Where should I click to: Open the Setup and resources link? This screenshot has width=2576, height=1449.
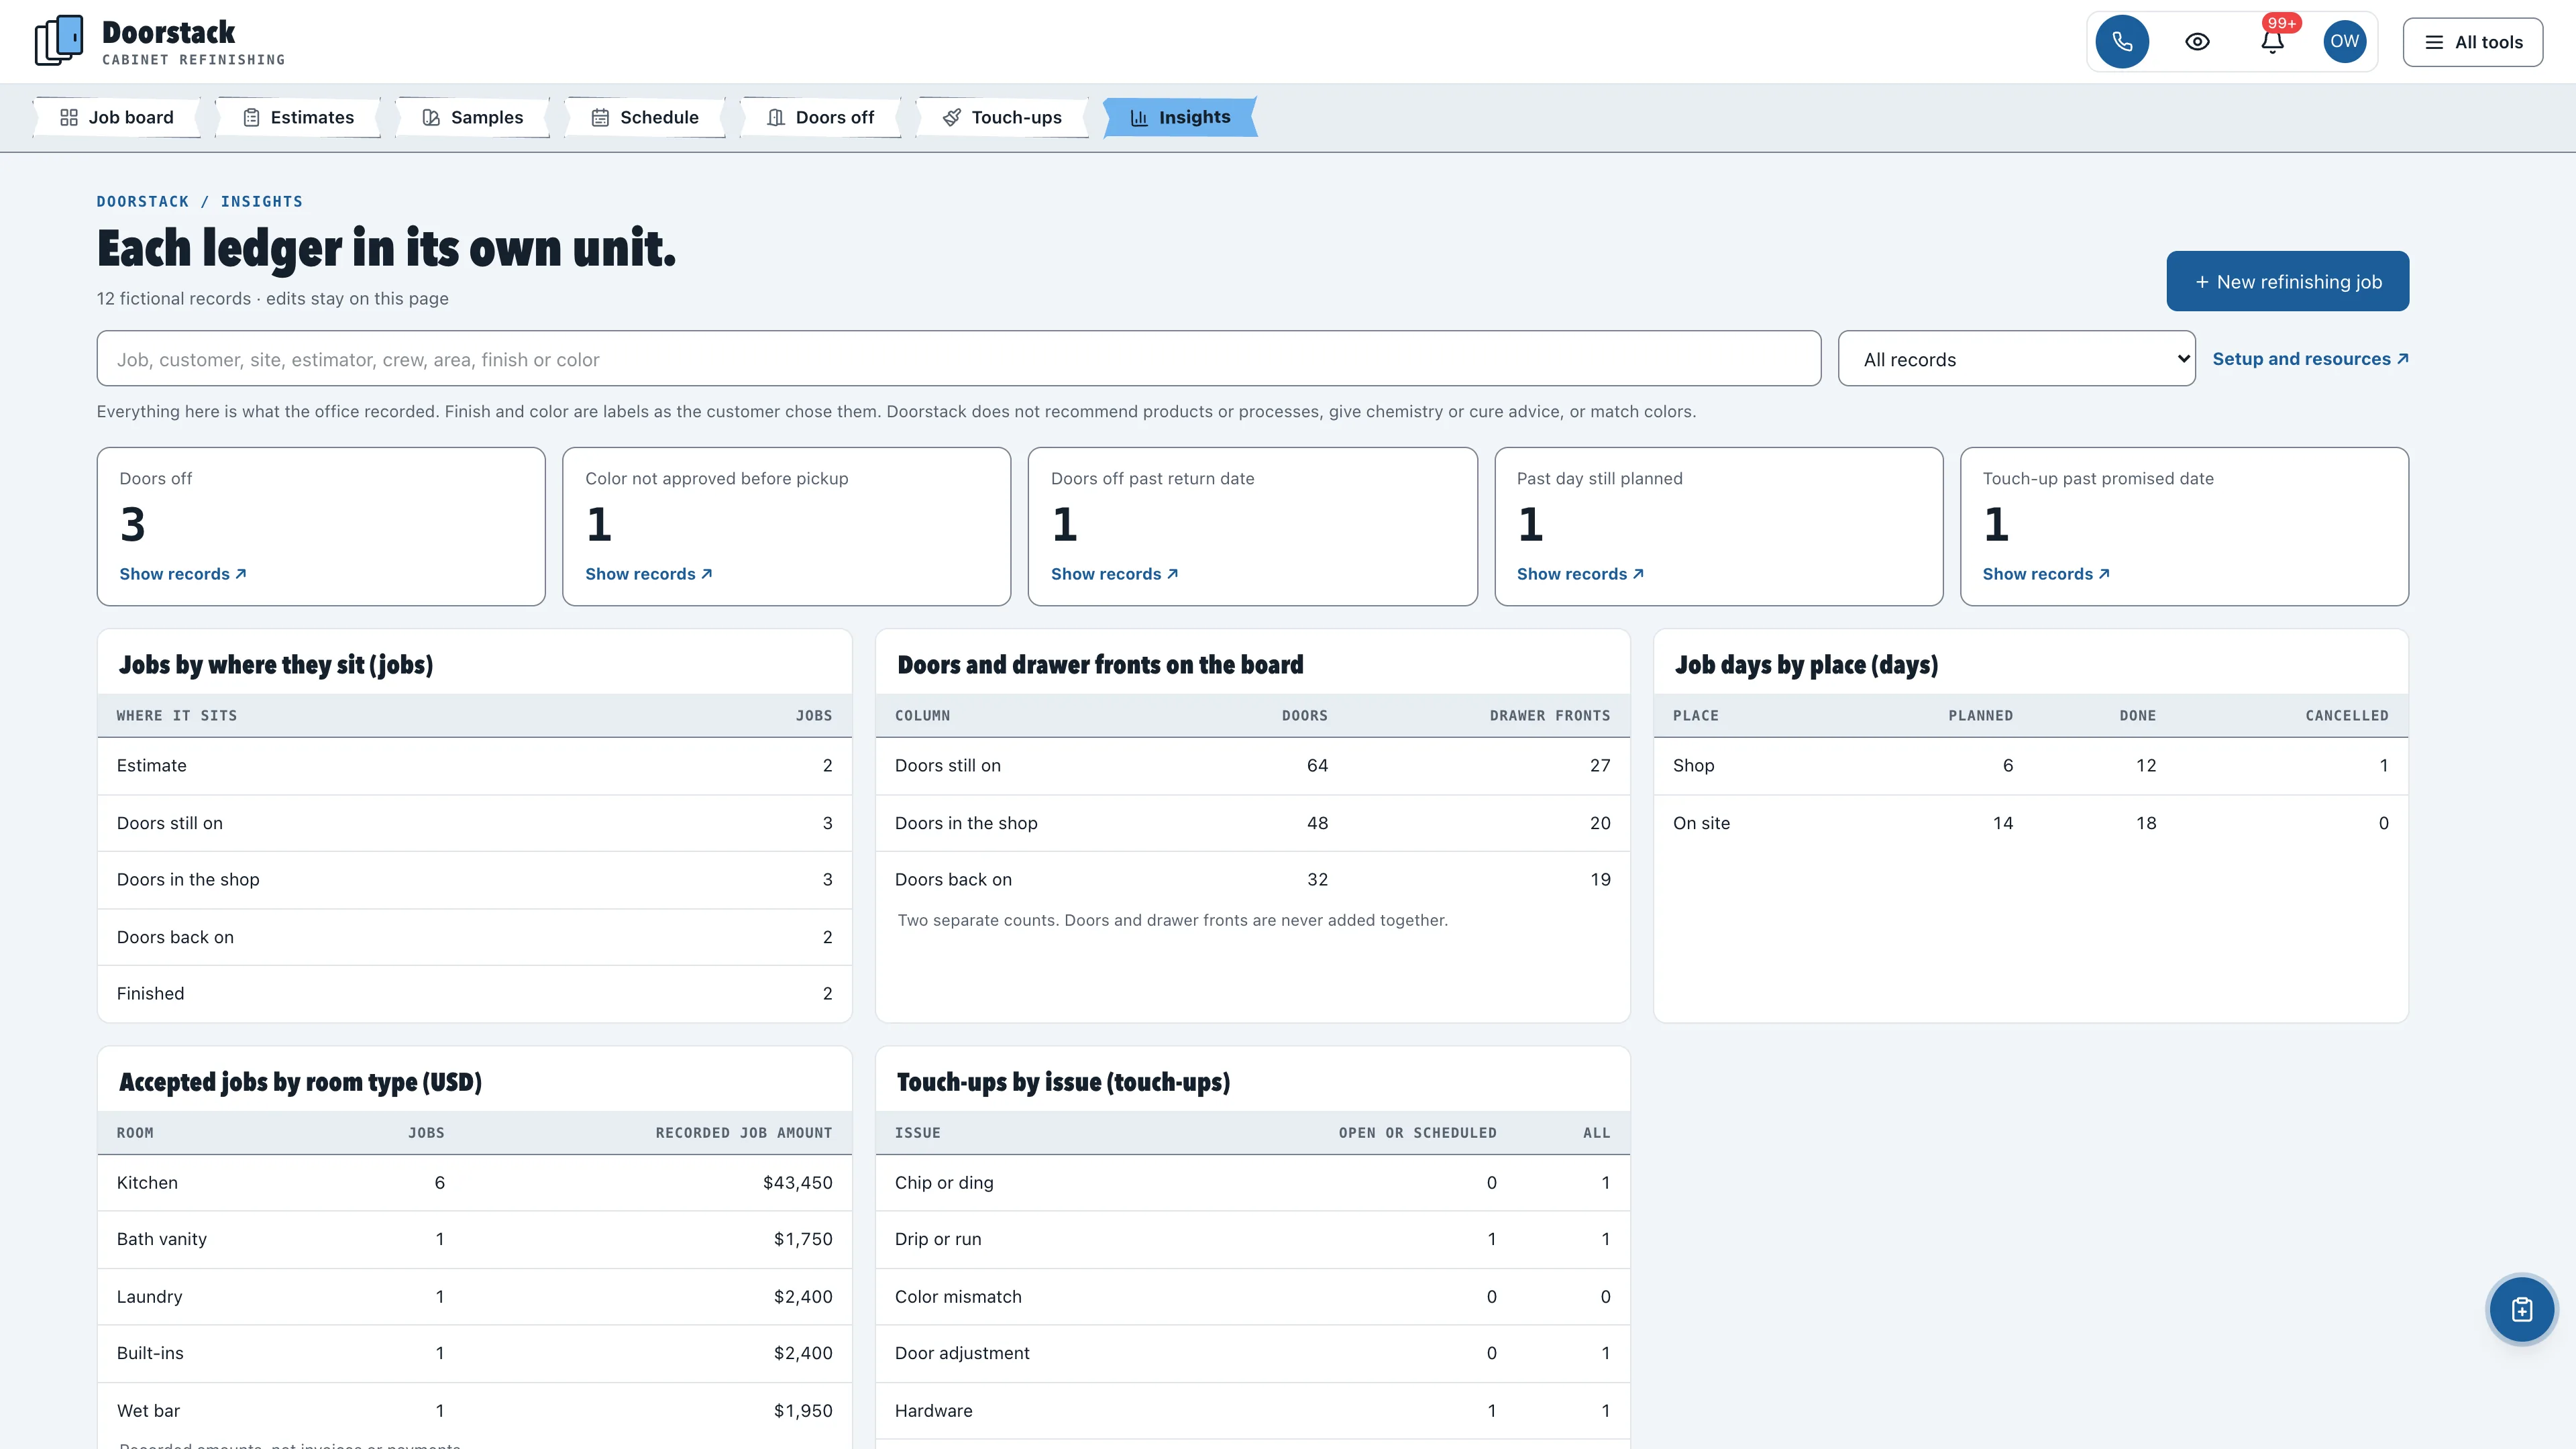click(x=2310, y=359)
